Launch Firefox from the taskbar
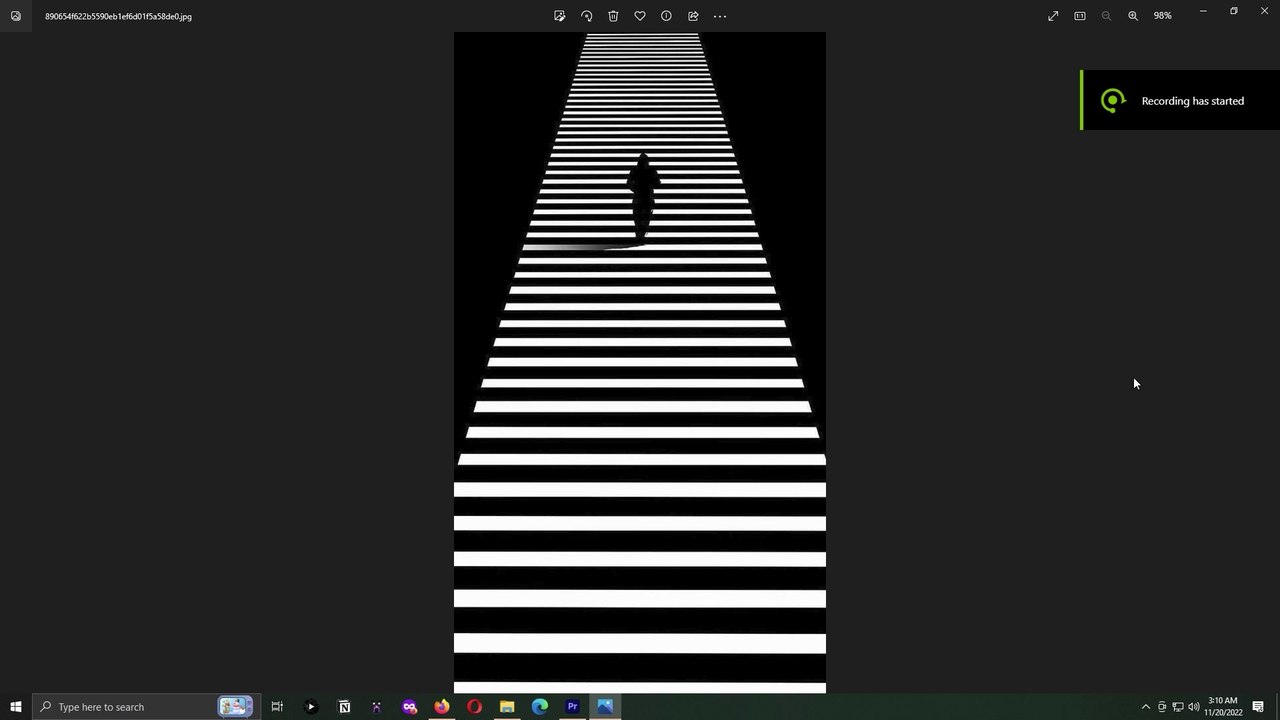Screen dimensions: 1280x720 (x=442, y=707)
